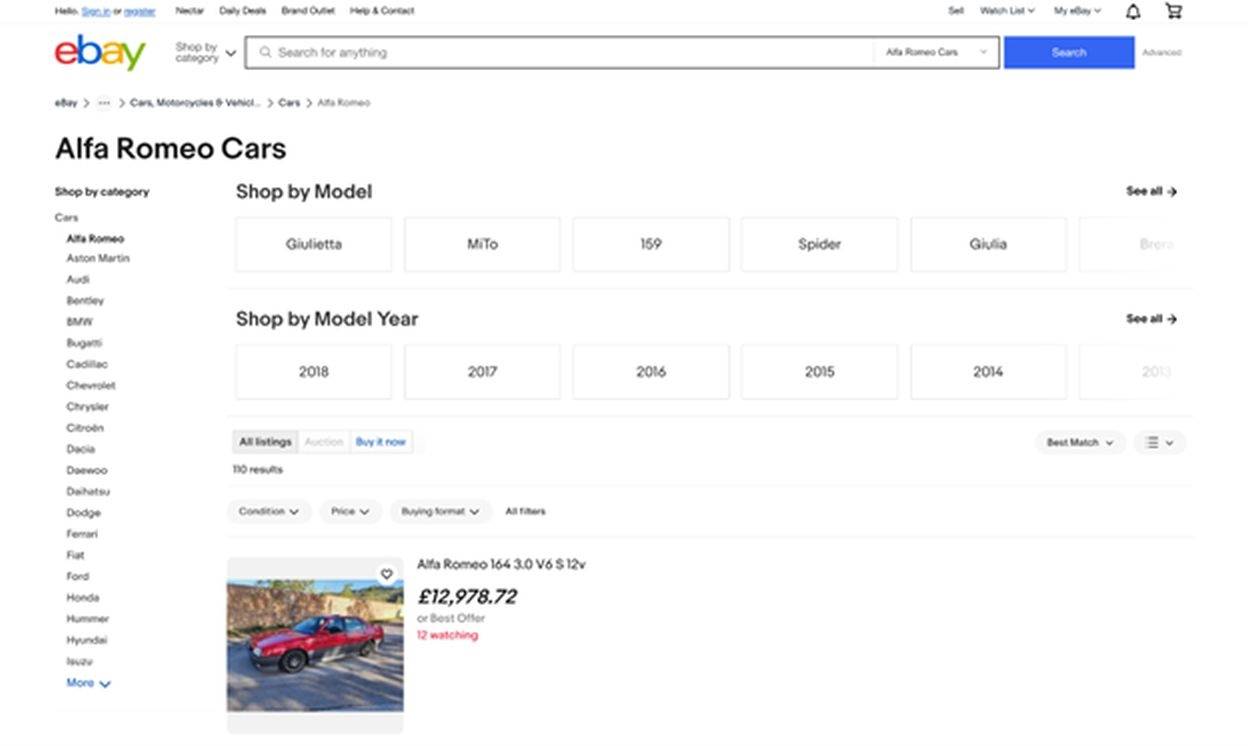Open Brand Outlet in top menu
The height and width of the screenshot is (746, 1248).
pyautogui.click(x=308, y=11)
